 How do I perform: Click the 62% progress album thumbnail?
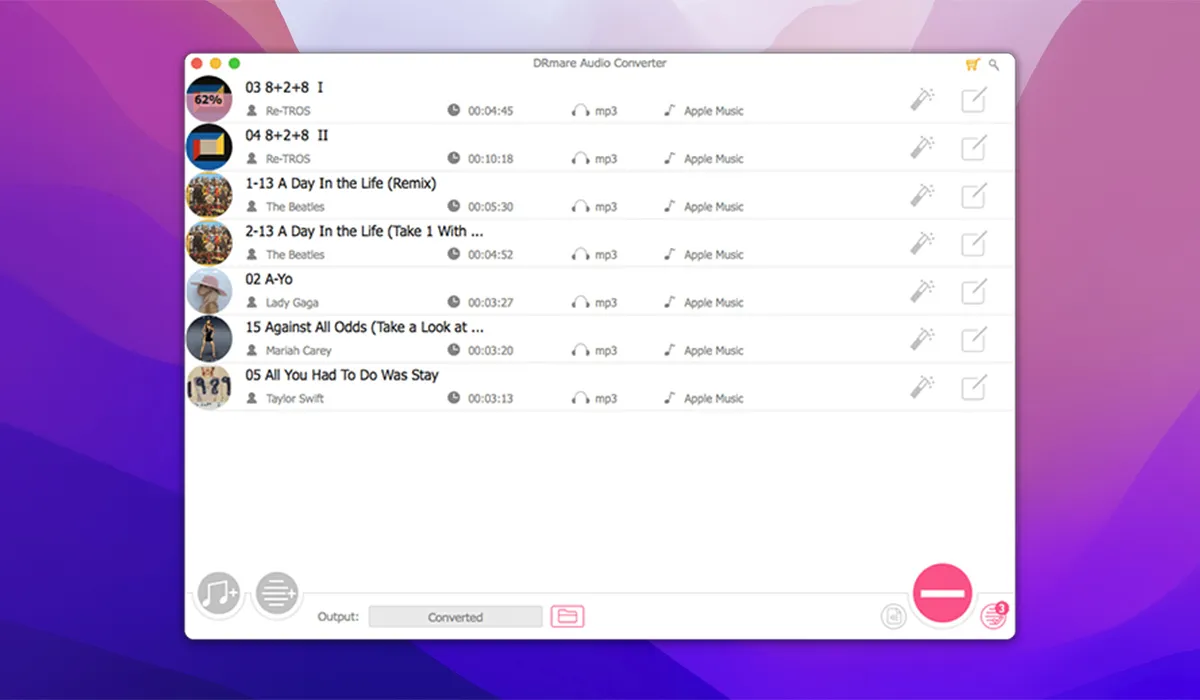coord(209,99)
